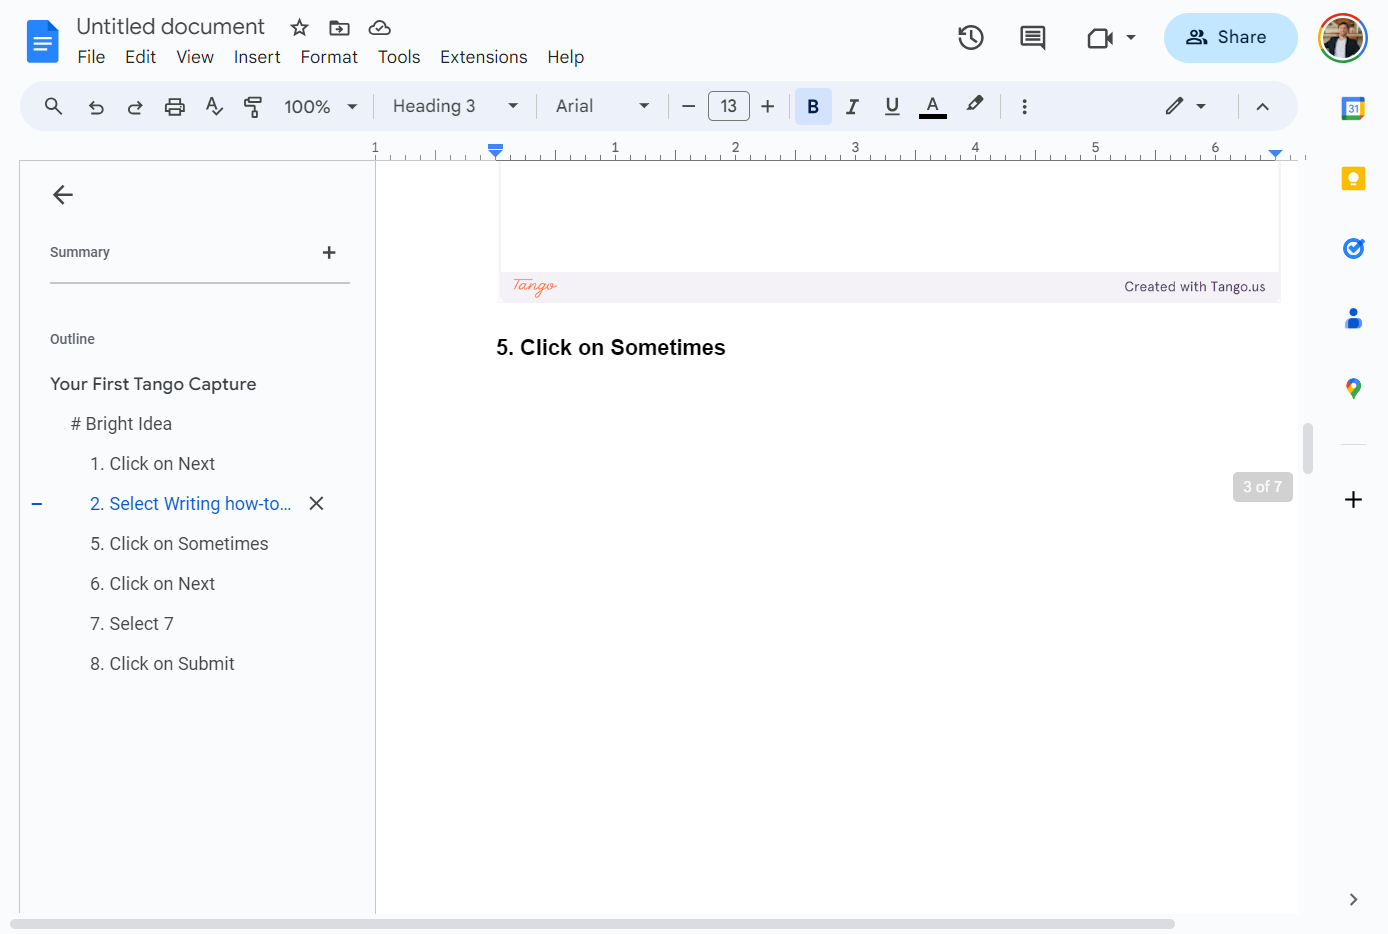Screen dimensions: 1388x934
Task: Open the comments panel icon
Action: click(x=1032, y=38)
